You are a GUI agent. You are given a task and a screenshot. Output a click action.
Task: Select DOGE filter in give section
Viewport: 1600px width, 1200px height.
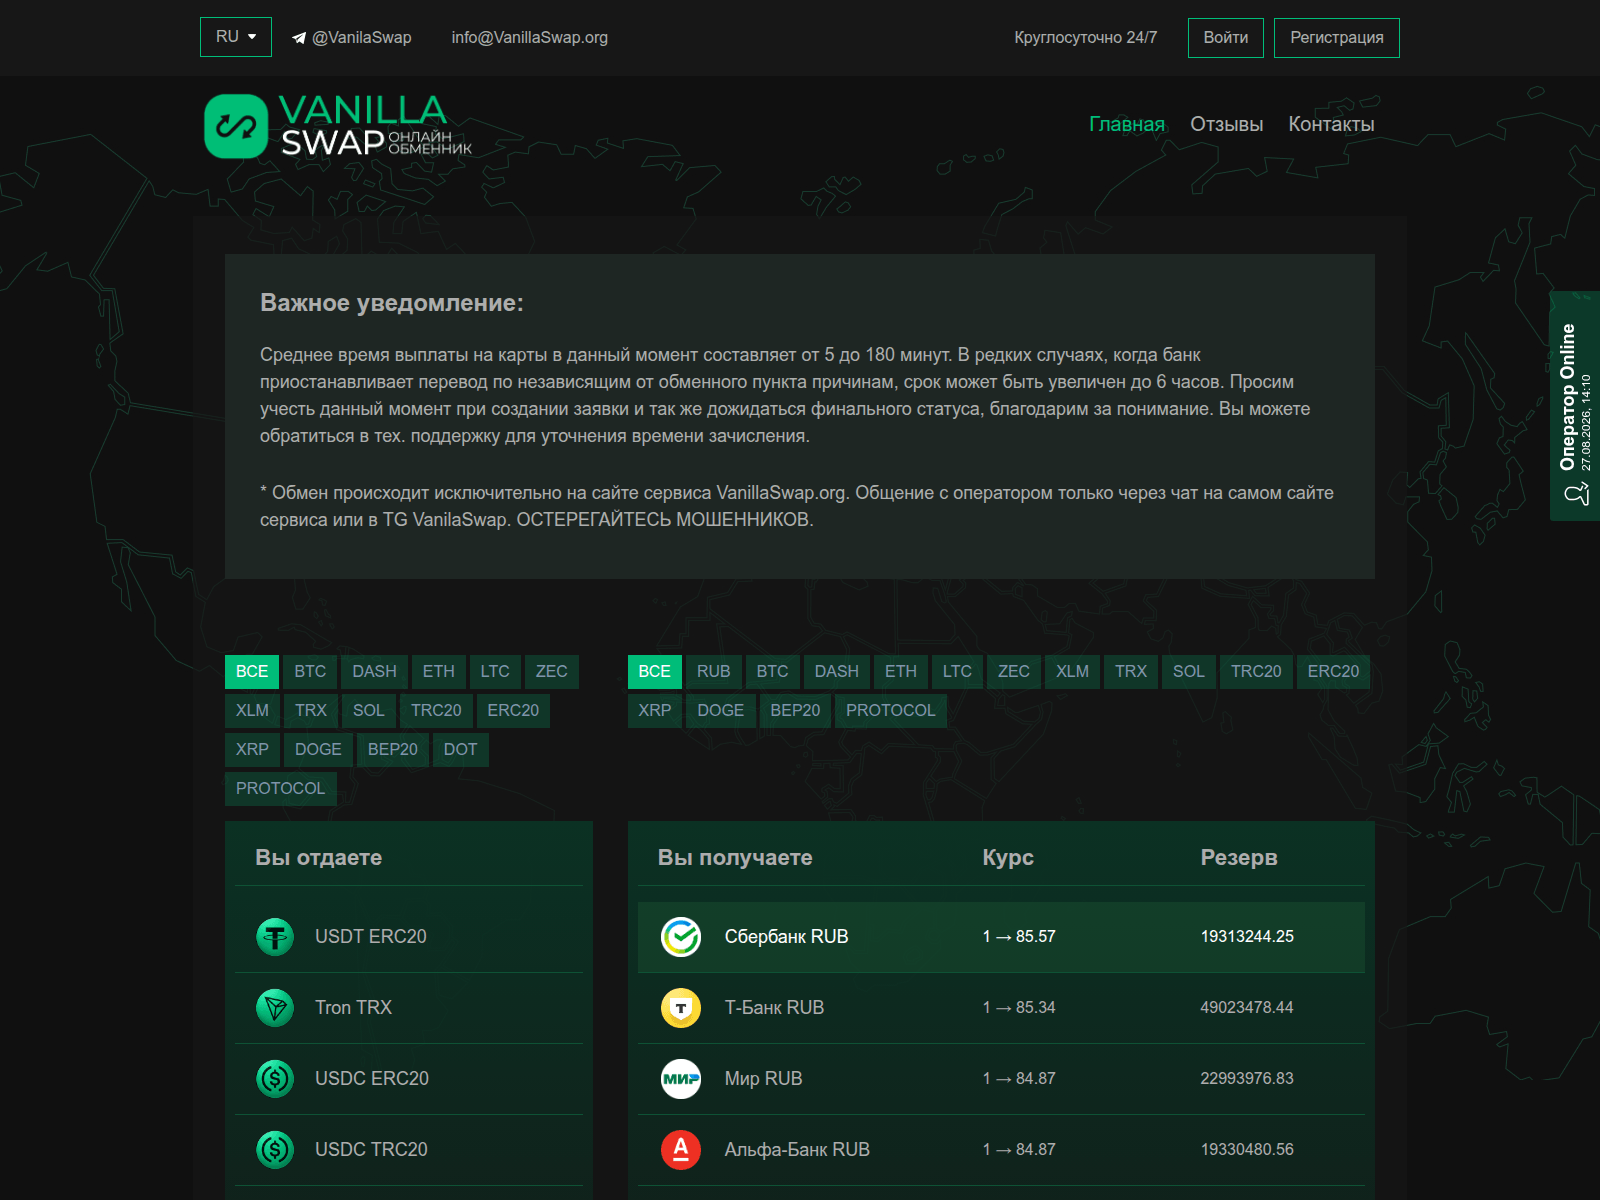[318, 750]
